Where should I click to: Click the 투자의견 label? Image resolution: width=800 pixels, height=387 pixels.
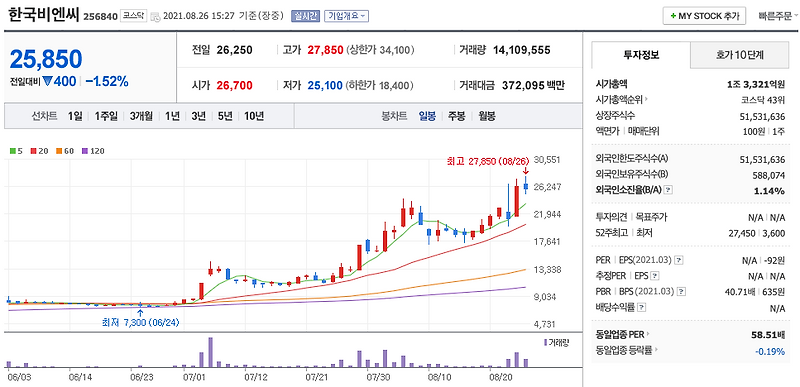click(x=611, y=217)
